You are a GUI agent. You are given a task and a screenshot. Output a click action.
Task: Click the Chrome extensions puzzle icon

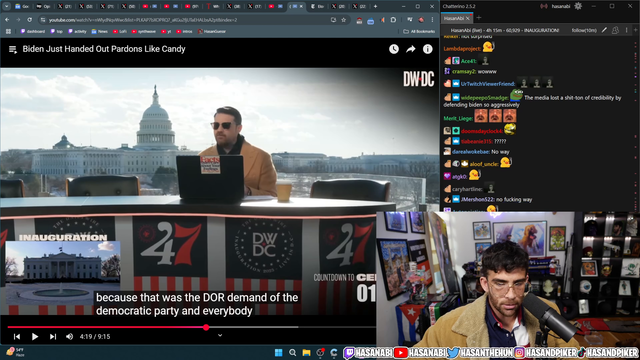click(393, 20)
